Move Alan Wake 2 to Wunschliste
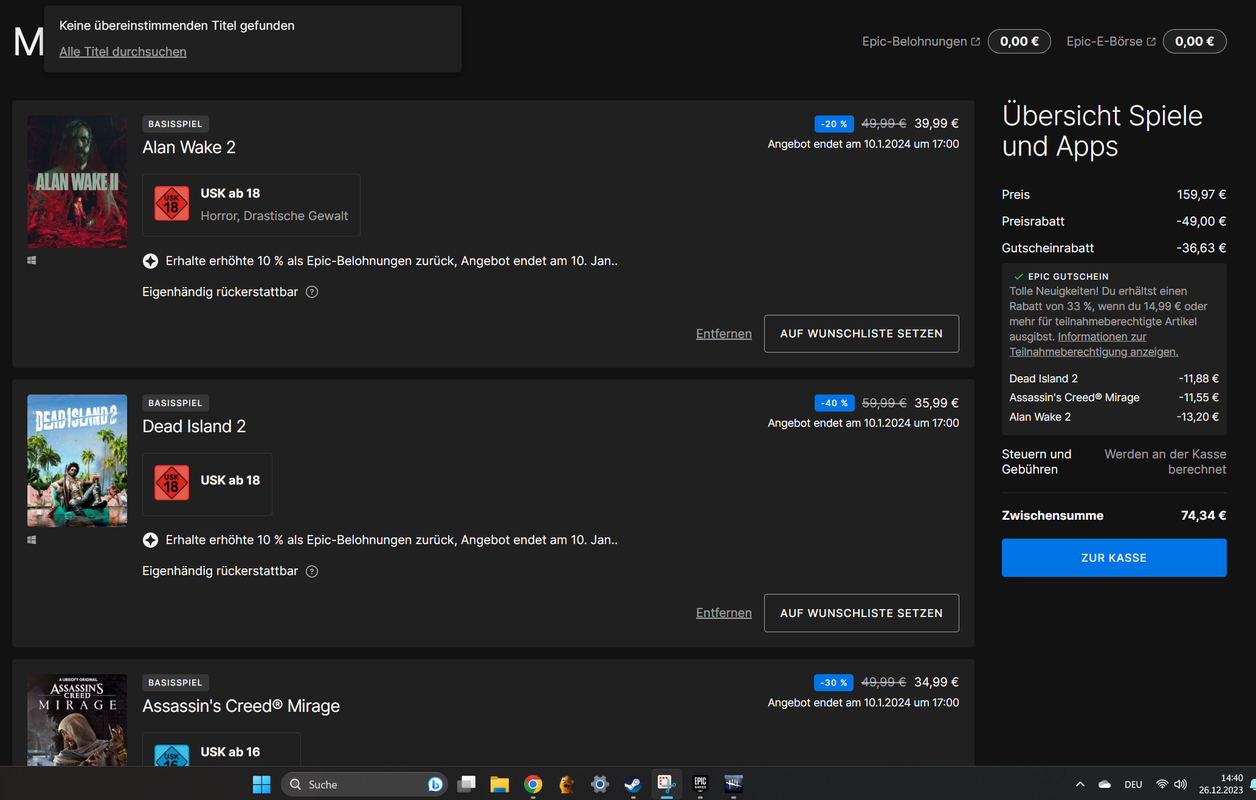The width and height of the screenshot is (1256, 800). [861, 334]
